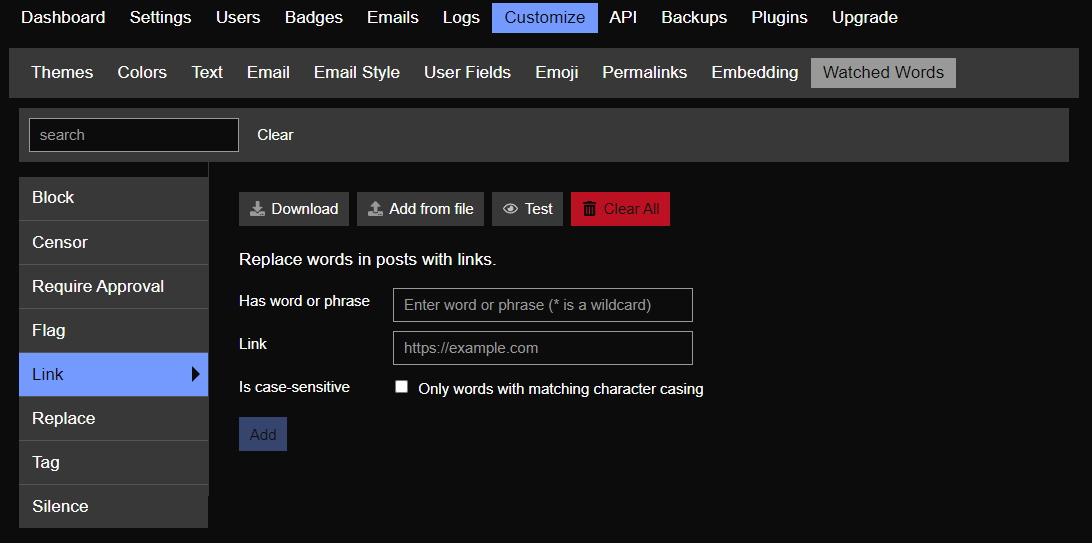Switch to the Emails admin tab
Screen dimensions: 1092x543
click(393, 17)
